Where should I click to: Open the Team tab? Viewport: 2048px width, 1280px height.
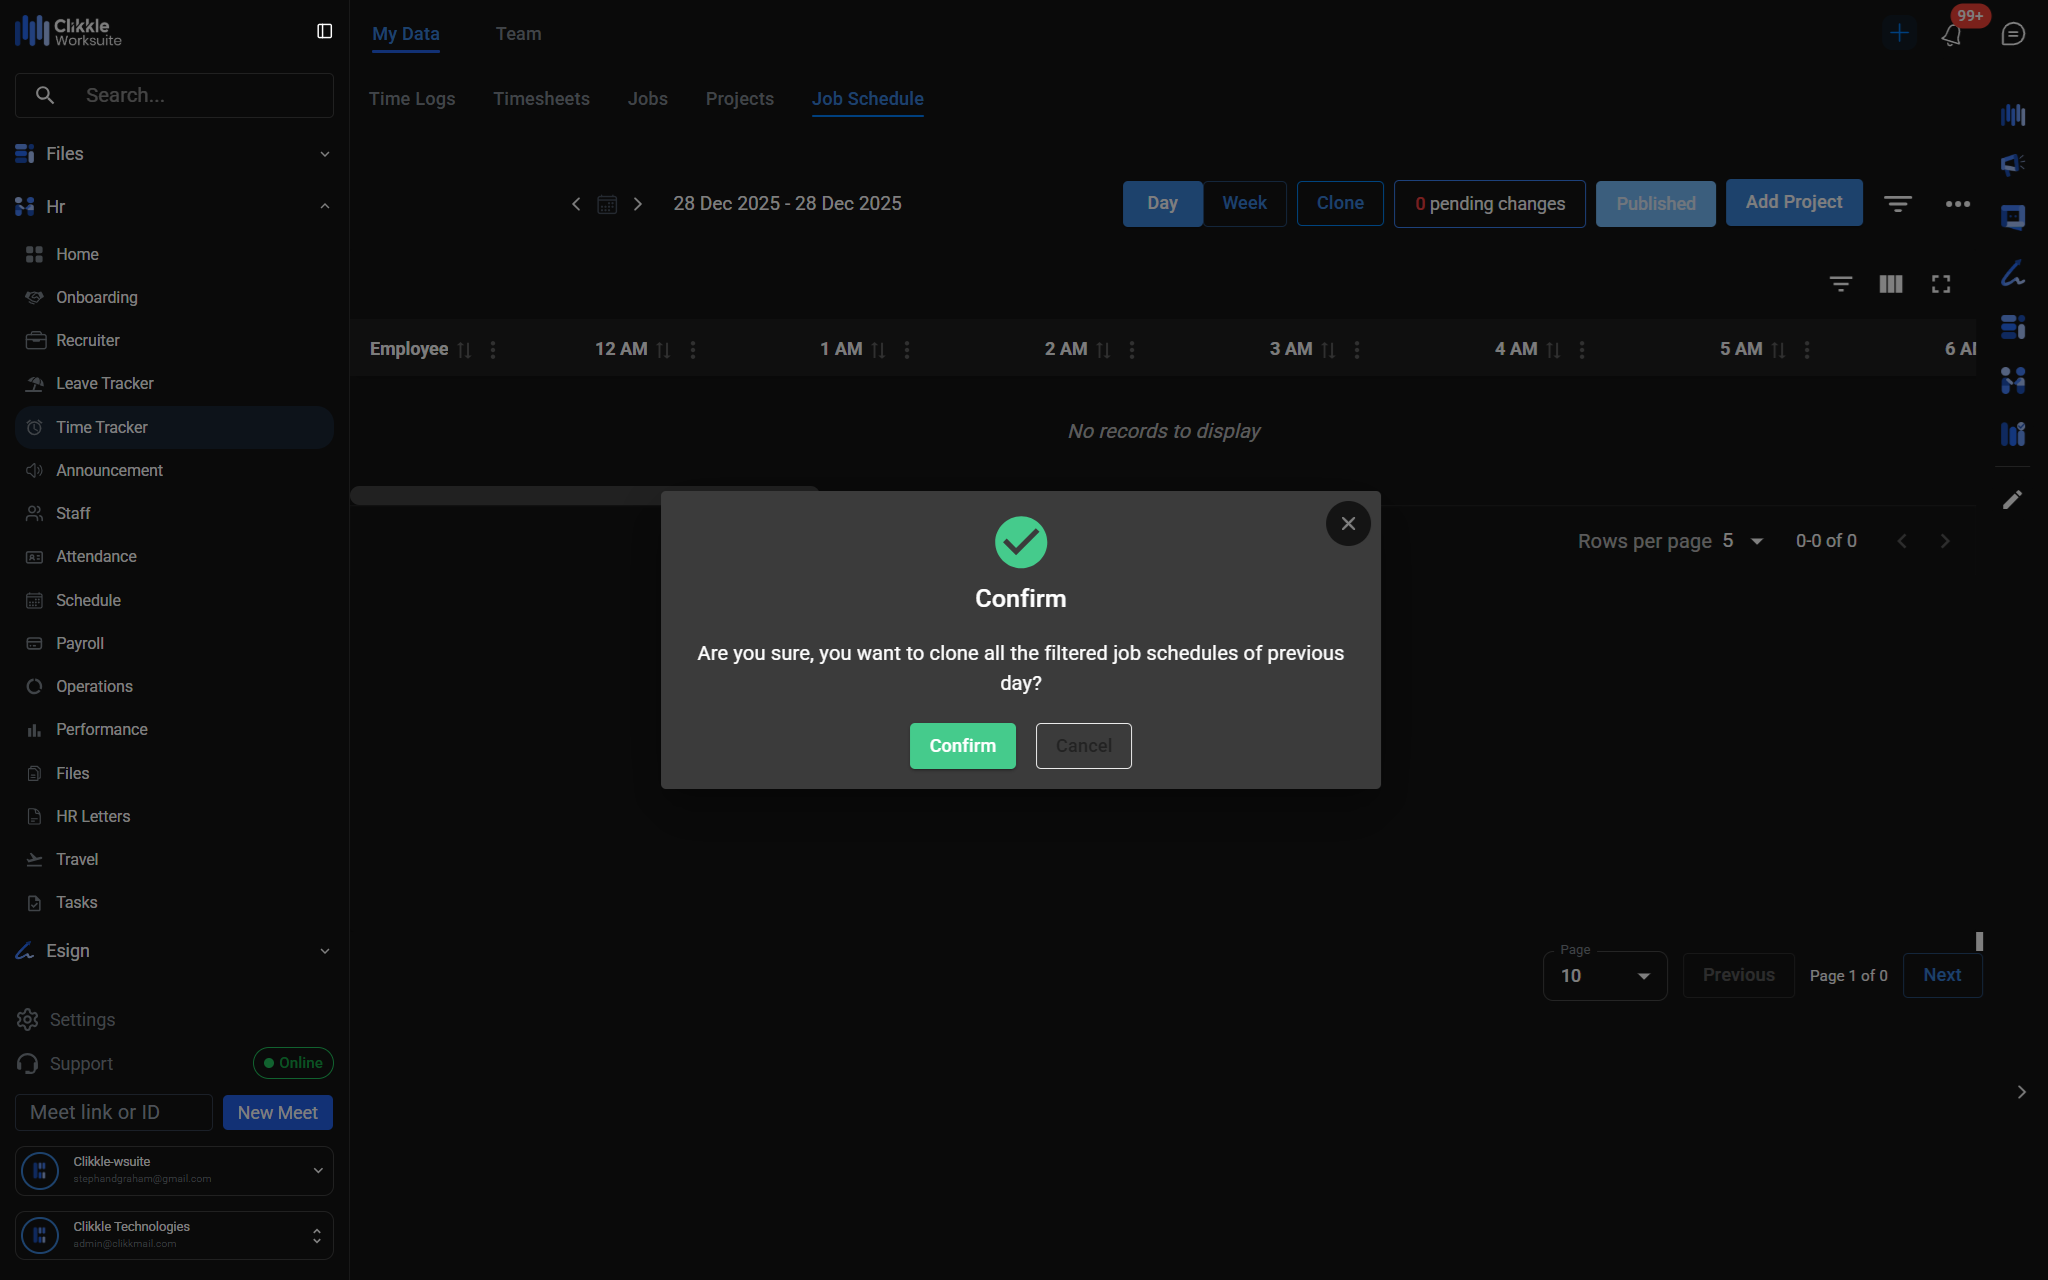click(x=518, y=34)
